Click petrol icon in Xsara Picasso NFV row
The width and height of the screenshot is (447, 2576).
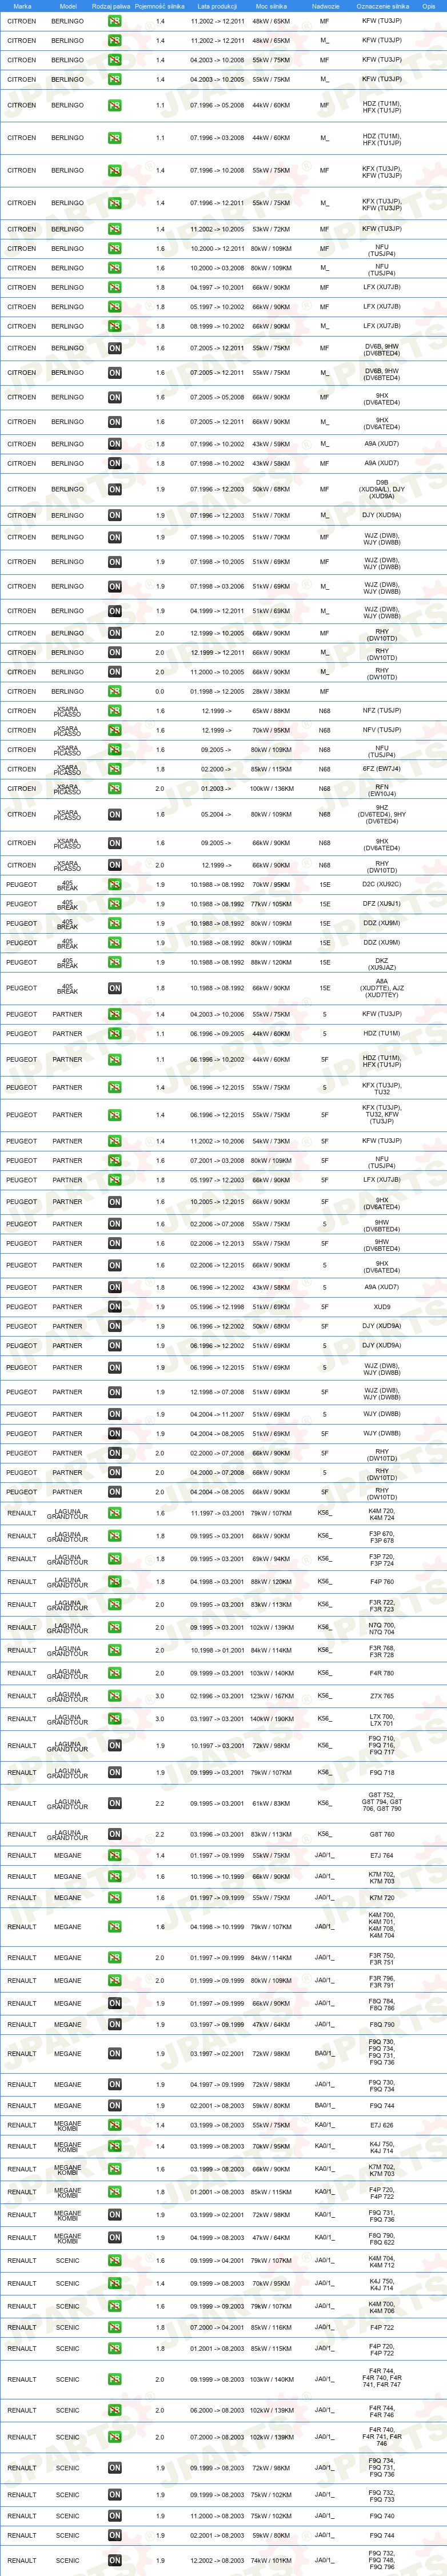tap(115, 730)
